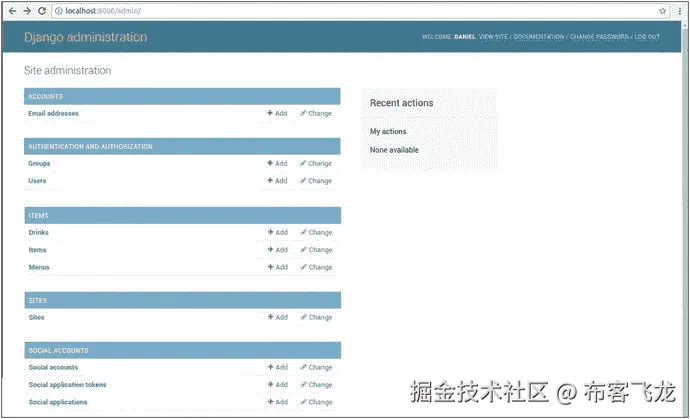Open the Sites section header
The image size is (690, 419).
click(x=37, y=301)
